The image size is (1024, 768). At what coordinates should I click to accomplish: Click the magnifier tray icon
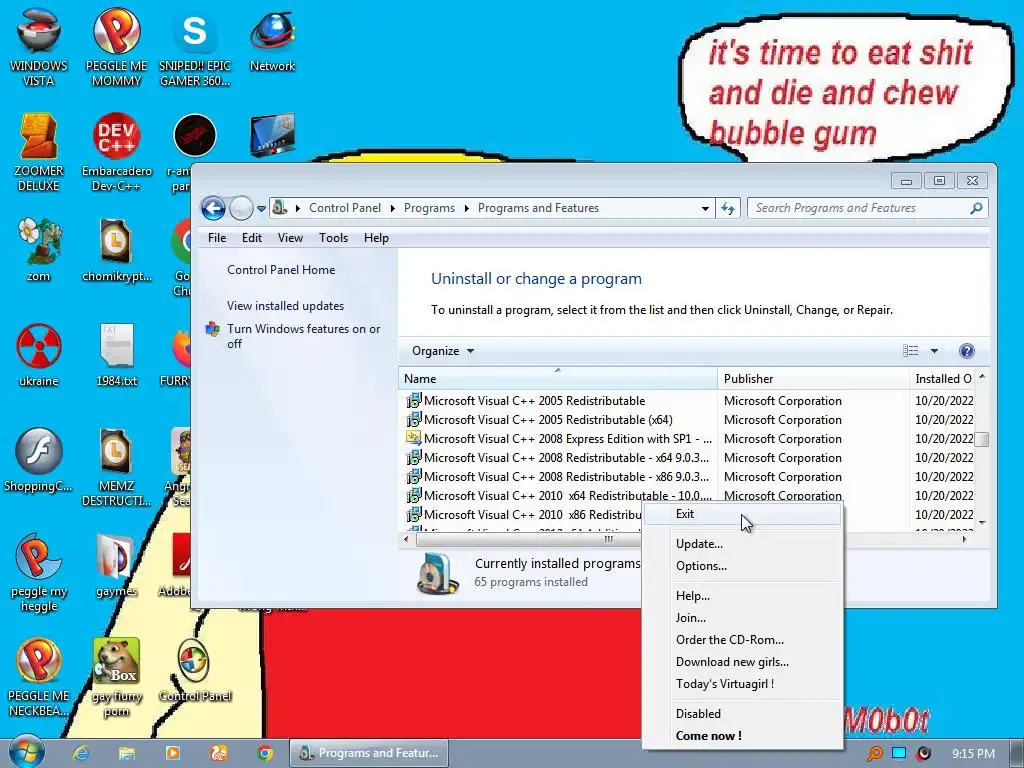pos(874,754)
